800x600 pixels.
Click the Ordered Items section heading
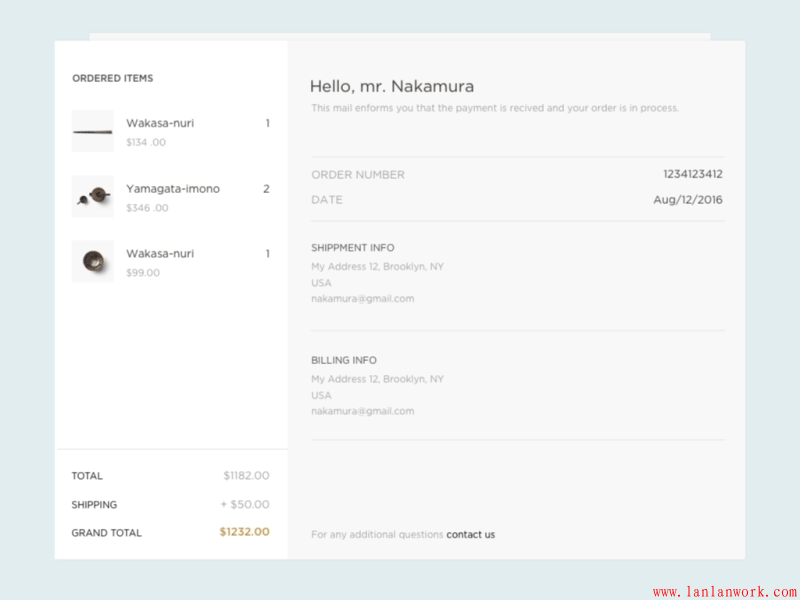click(x=112, y=78)
